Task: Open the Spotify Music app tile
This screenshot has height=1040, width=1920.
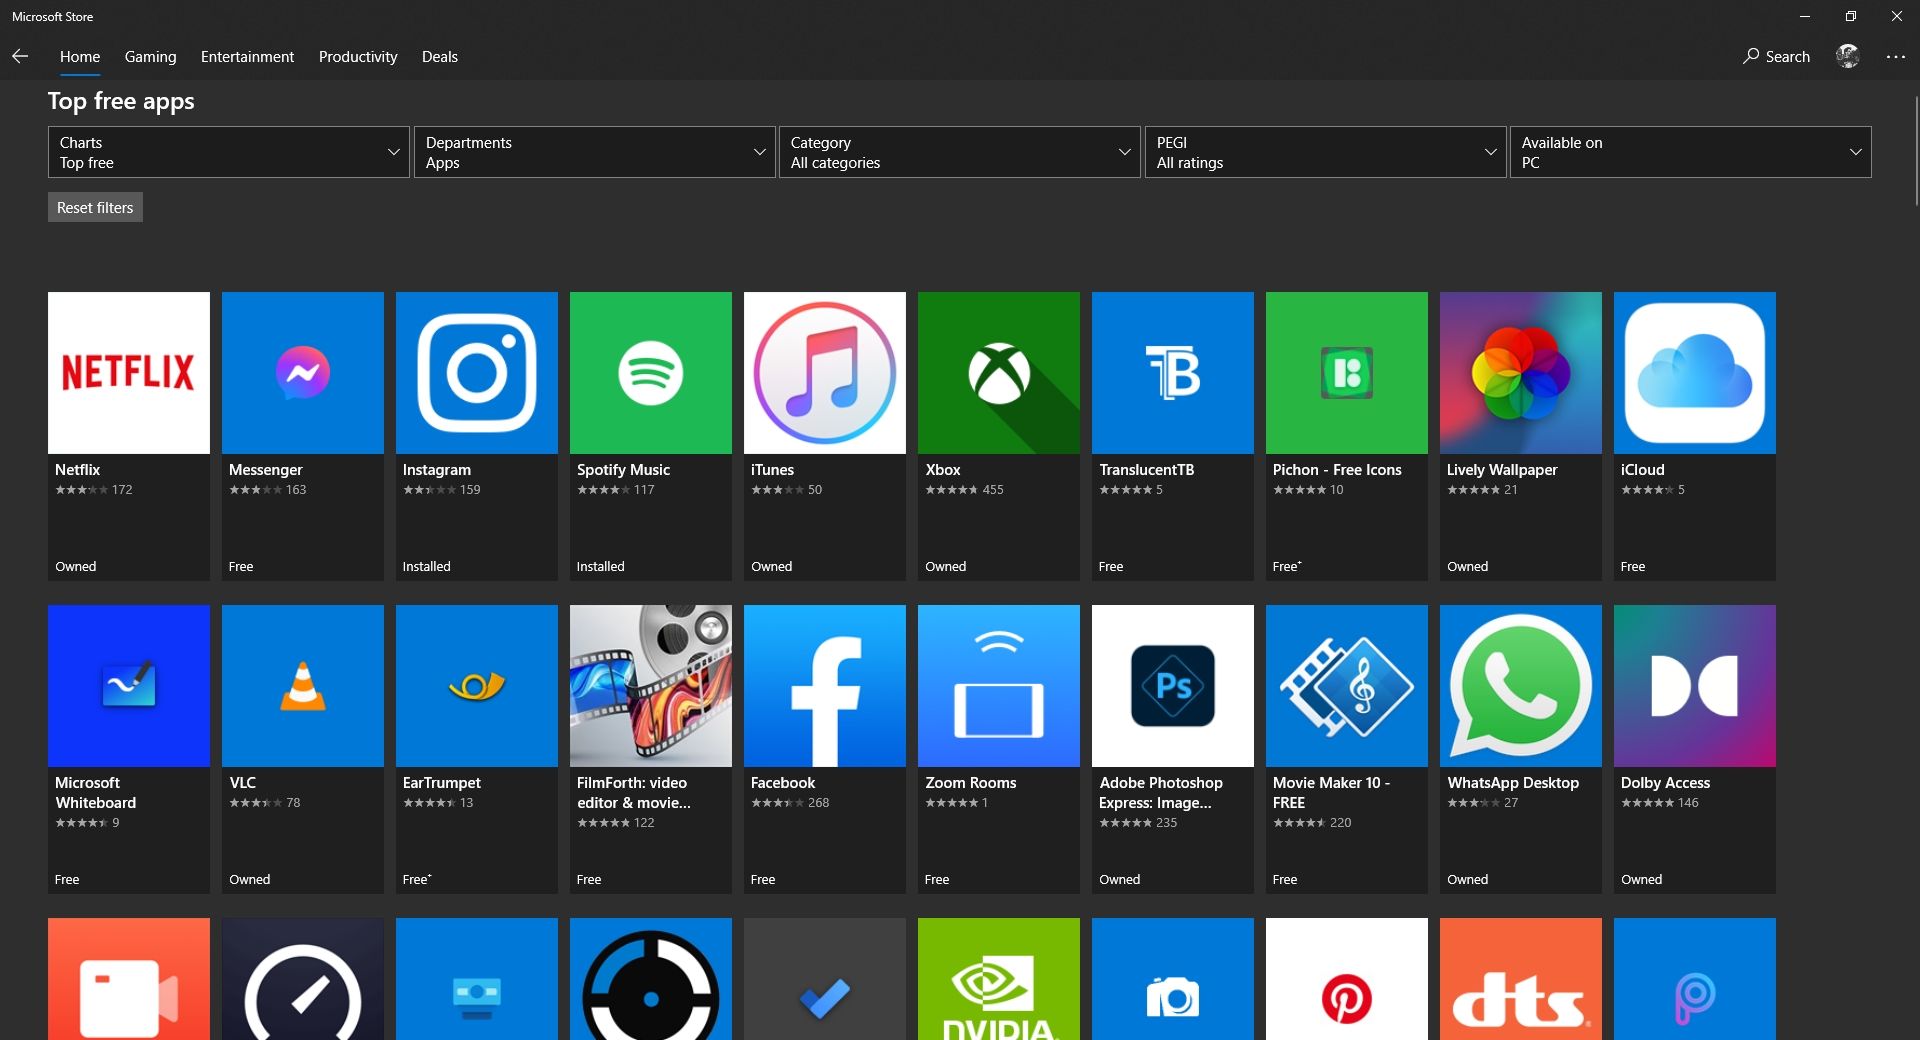Action: [x=650, y=430]
